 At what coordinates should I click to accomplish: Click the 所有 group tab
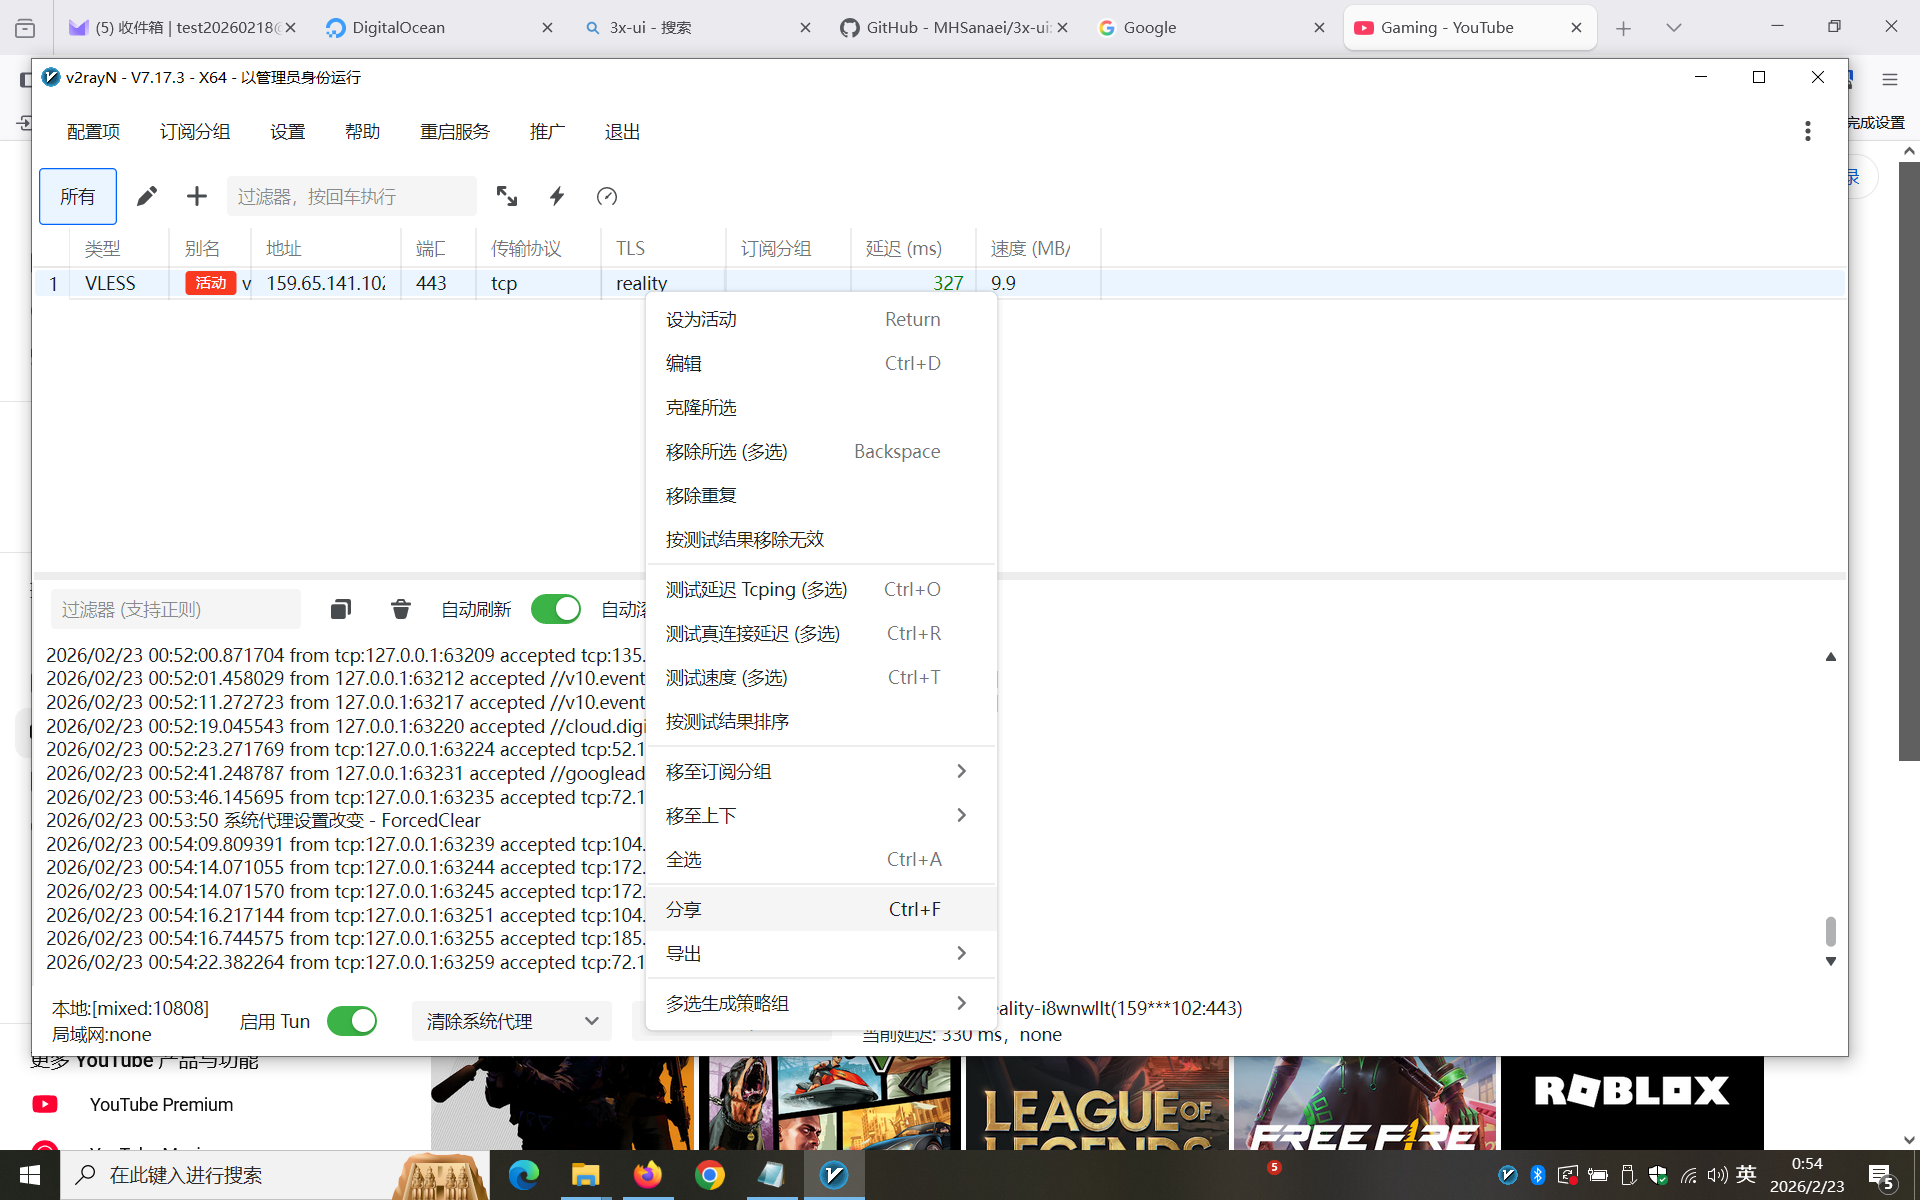(78, 196)
